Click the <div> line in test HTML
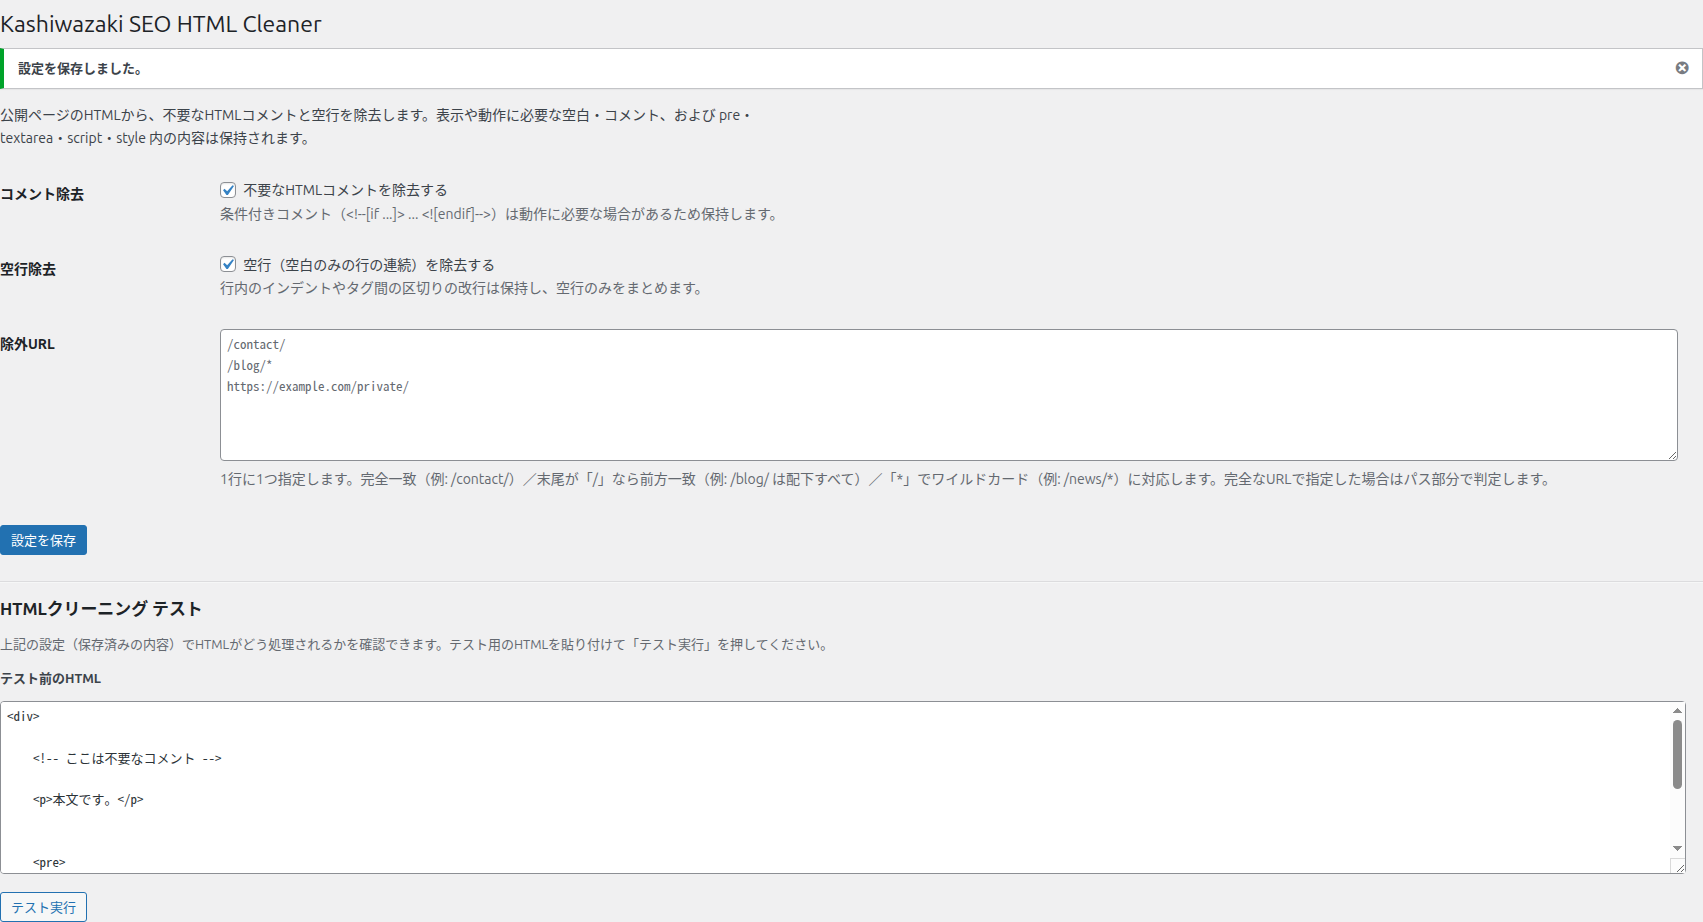The width and height of the screenshot is (1703, 922). pyautogui.click(x=23, y=717)
